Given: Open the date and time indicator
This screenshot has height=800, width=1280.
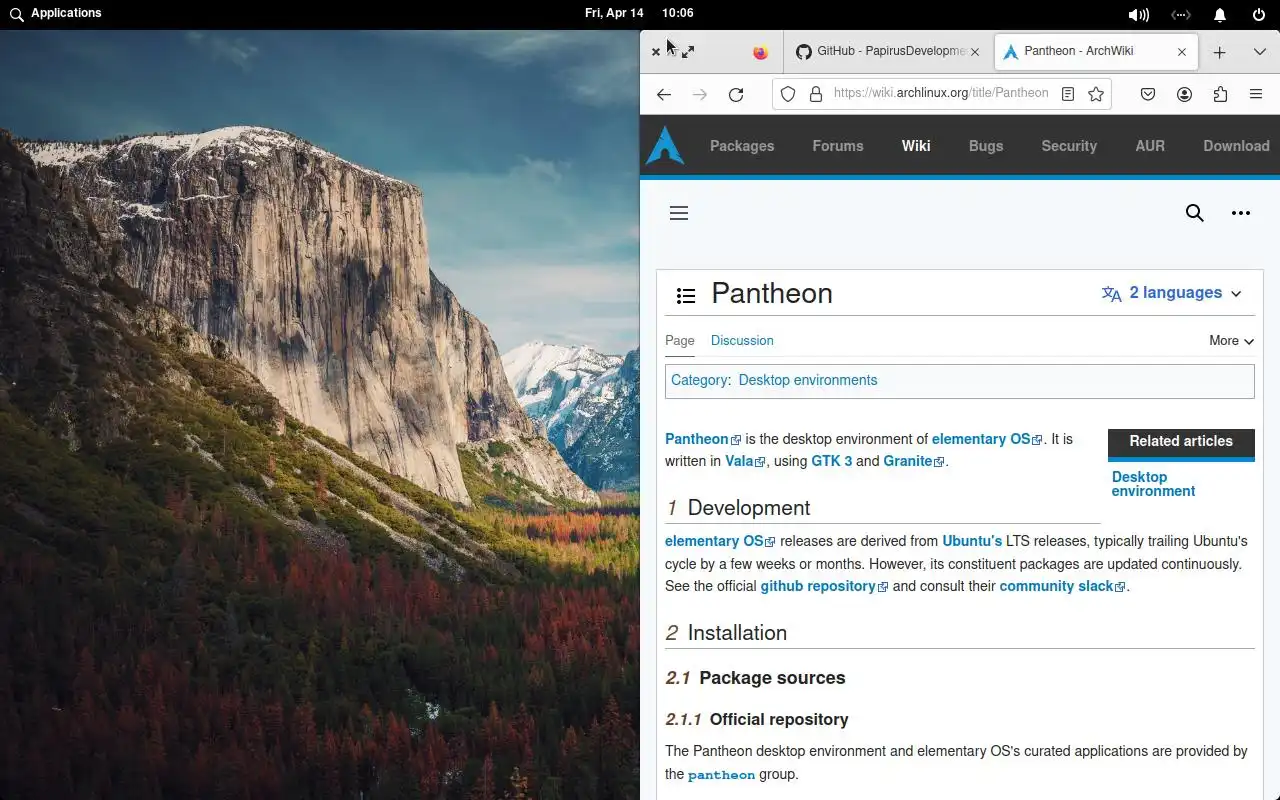Looking at the screenshot, I should tap(639, 13).
